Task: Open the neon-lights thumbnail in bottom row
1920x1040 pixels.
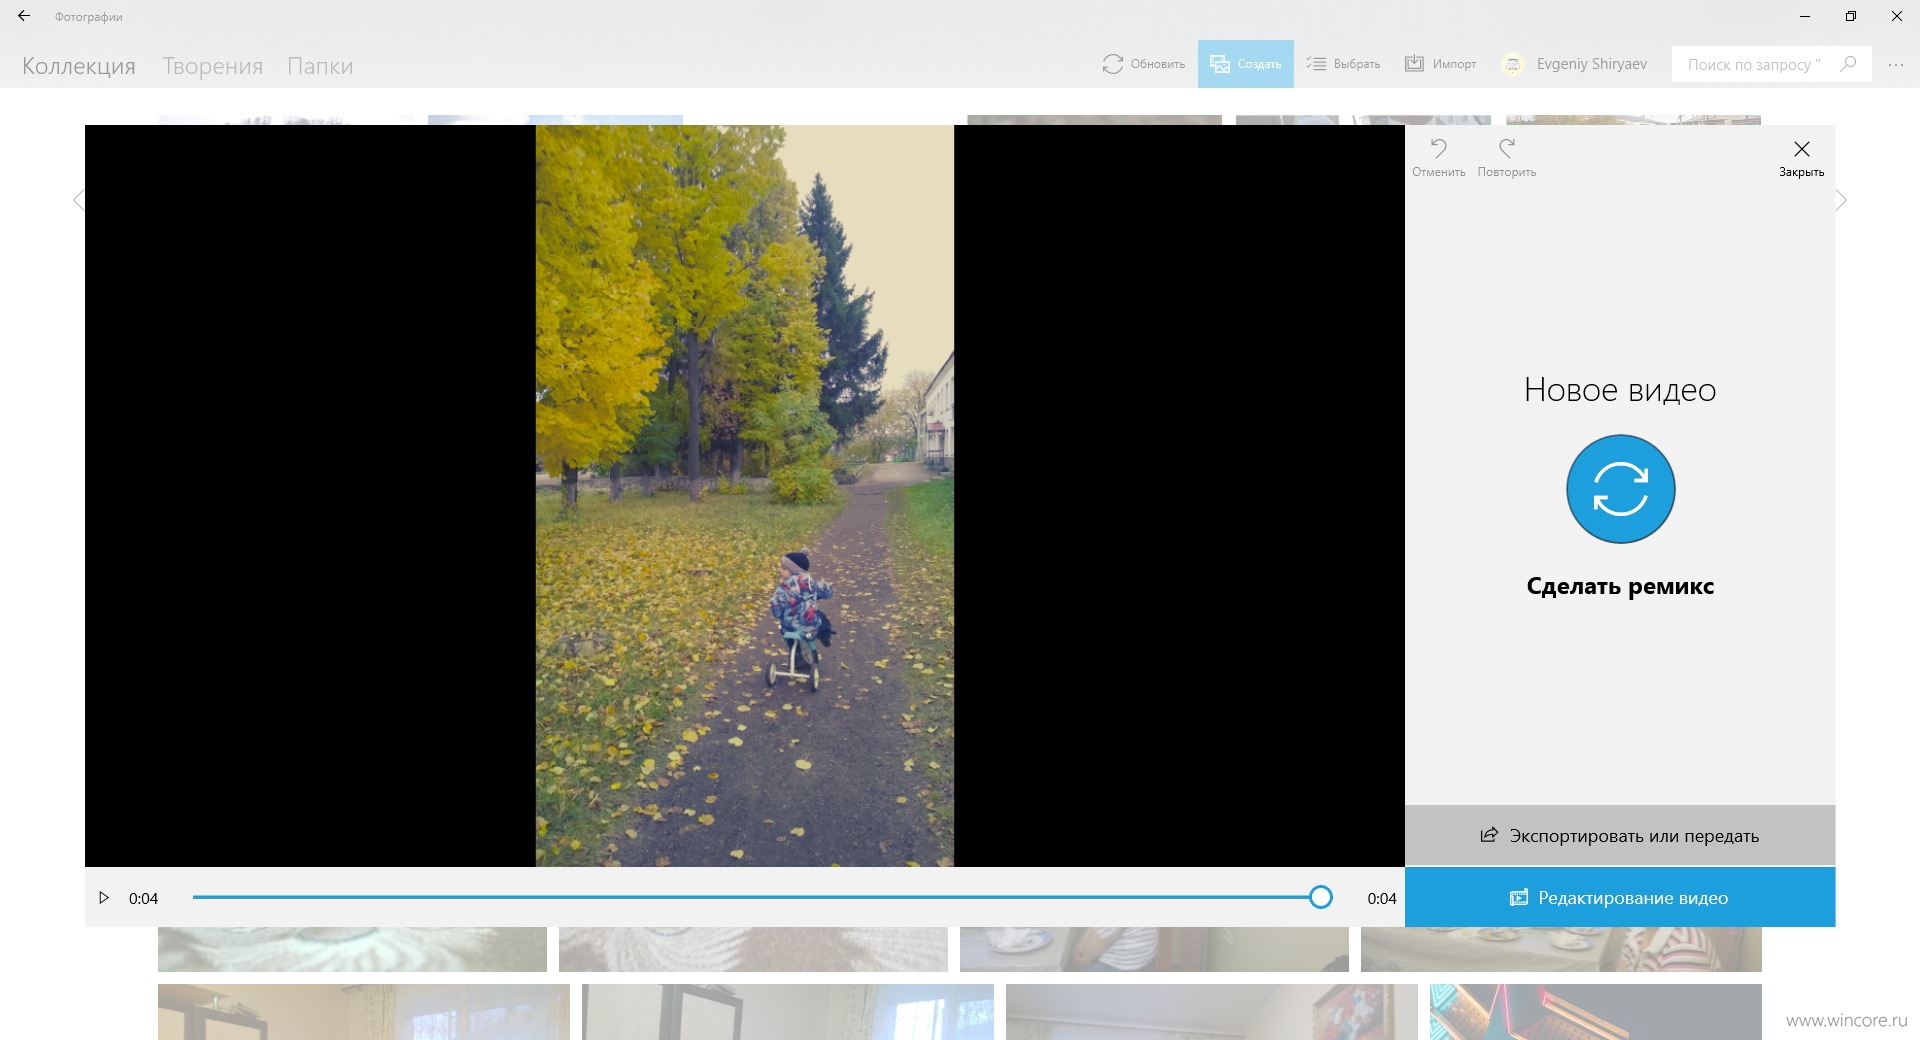Action: [x=1595, y=1012]
